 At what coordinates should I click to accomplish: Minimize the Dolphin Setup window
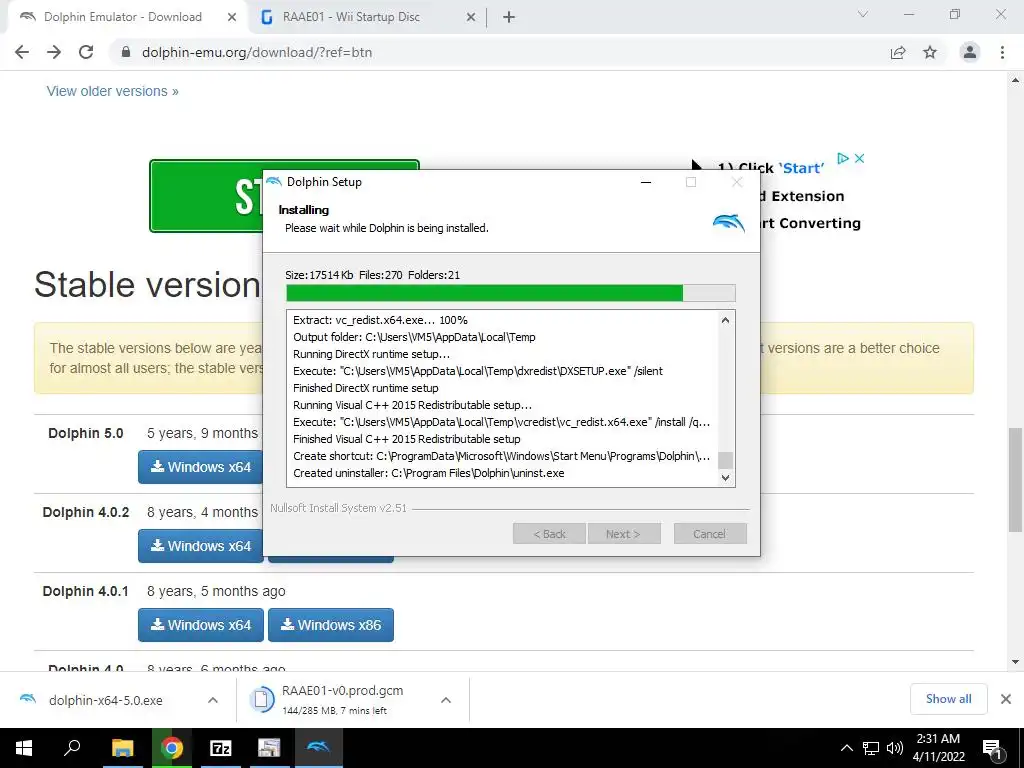pos(646,182)
